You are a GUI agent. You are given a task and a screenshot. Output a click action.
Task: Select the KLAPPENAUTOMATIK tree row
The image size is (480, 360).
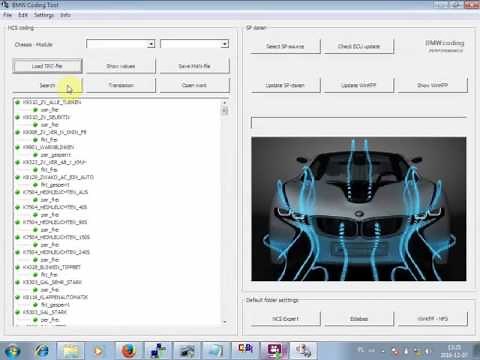click(55, 297)
